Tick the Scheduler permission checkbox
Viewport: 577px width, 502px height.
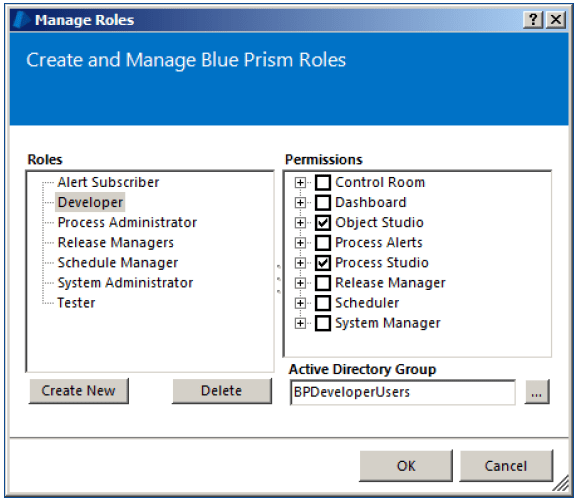(x=323, y=303)
